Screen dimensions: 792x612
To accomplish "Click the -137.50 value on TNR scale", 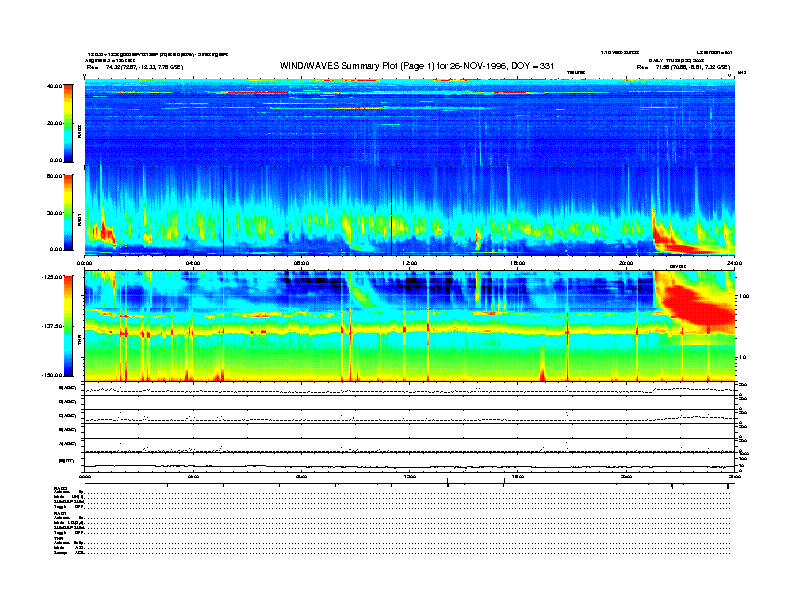I will click(52, 326).
